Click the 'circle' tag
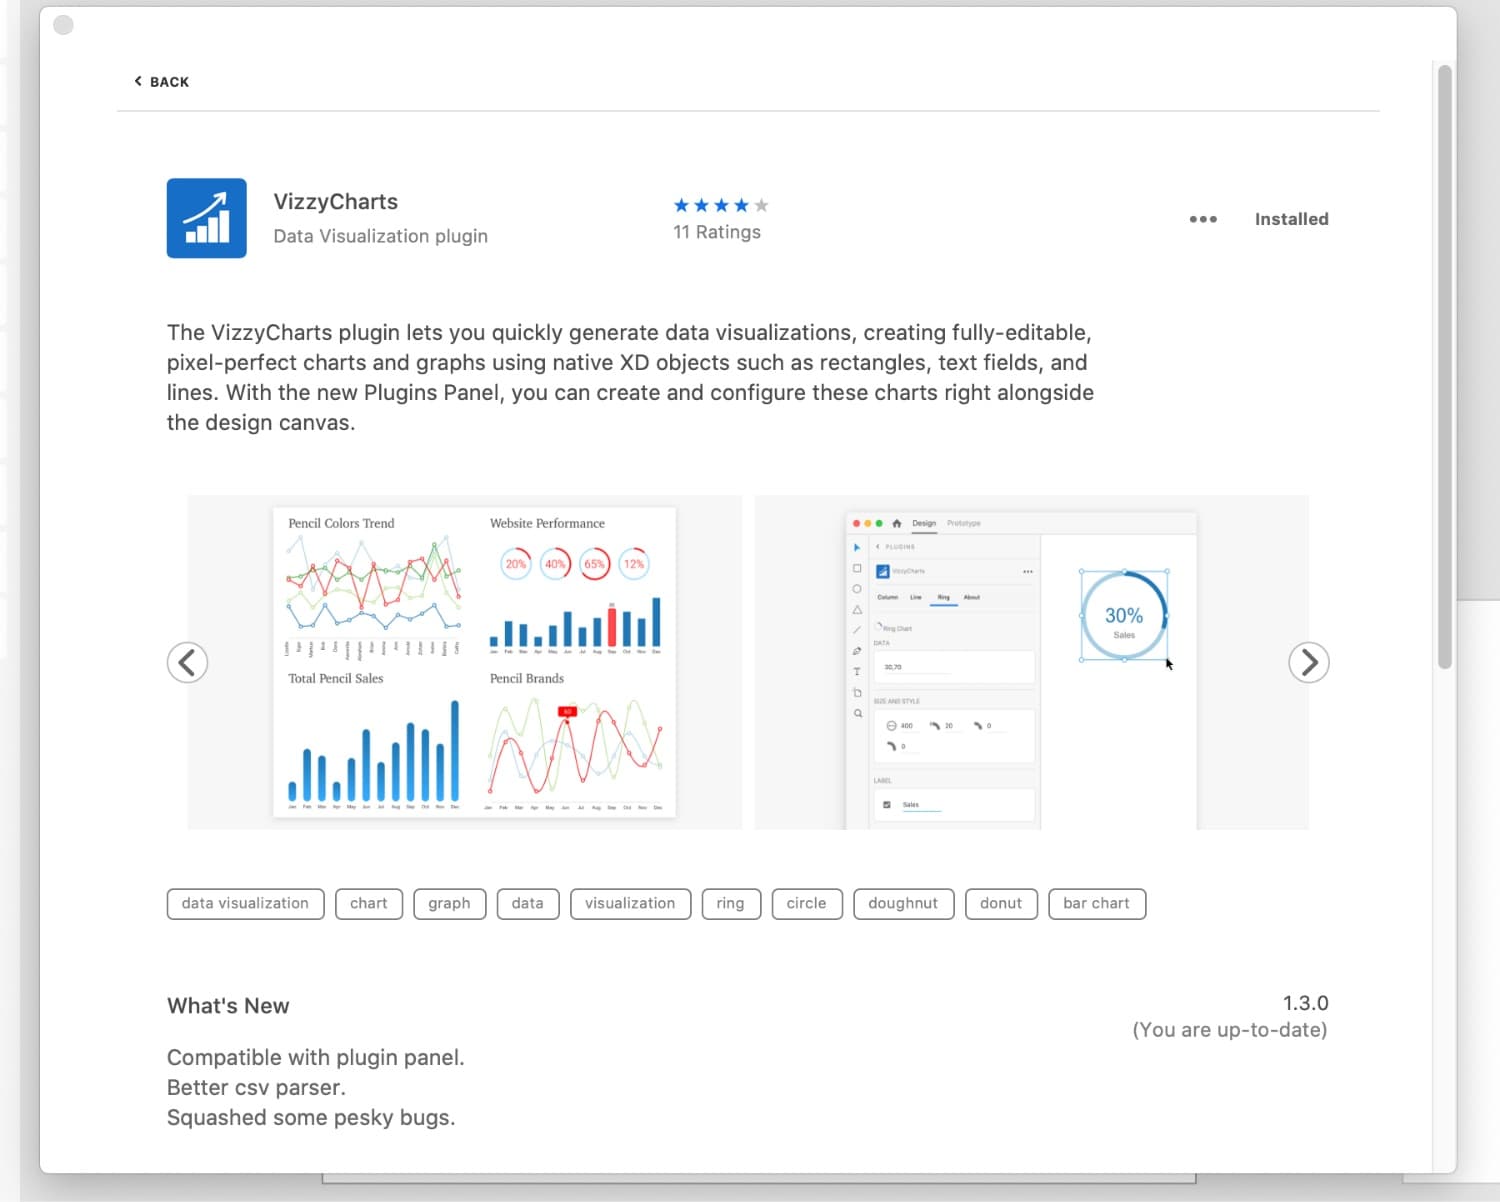 pos(806,903)
